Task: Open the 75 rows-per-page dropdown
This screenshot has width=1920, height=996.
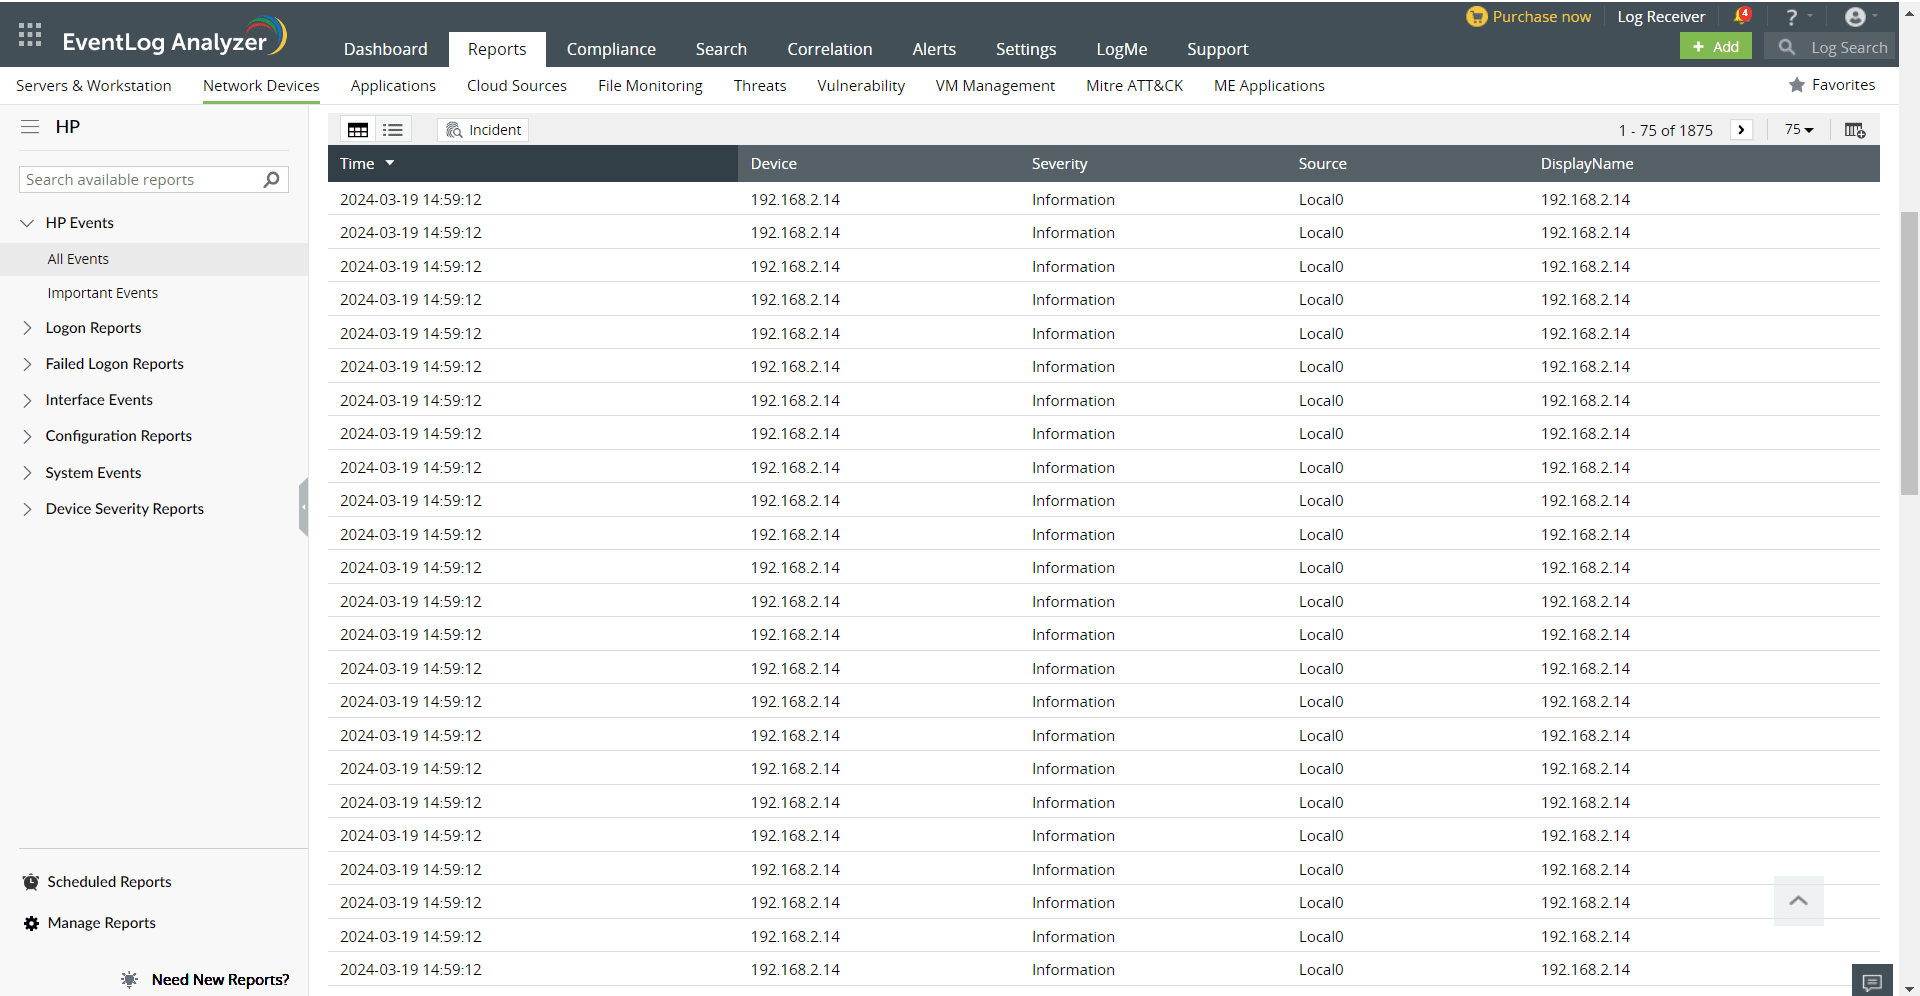Action: tap(1799, 130)
